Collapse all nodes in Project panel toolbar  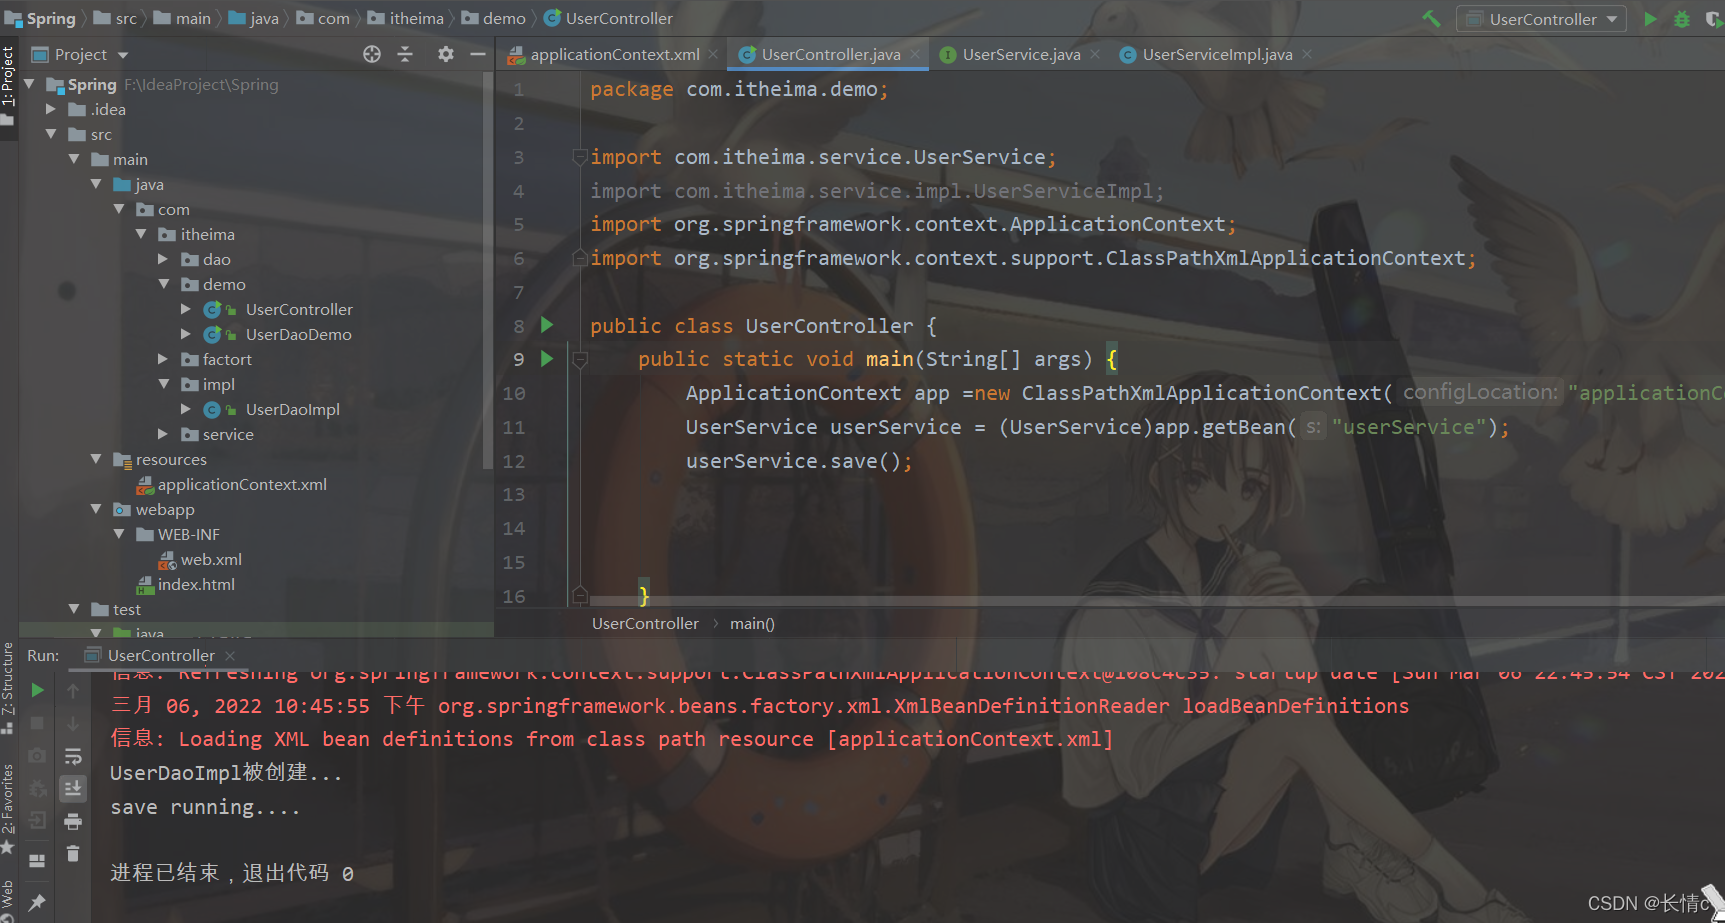[x=405, y=54]
